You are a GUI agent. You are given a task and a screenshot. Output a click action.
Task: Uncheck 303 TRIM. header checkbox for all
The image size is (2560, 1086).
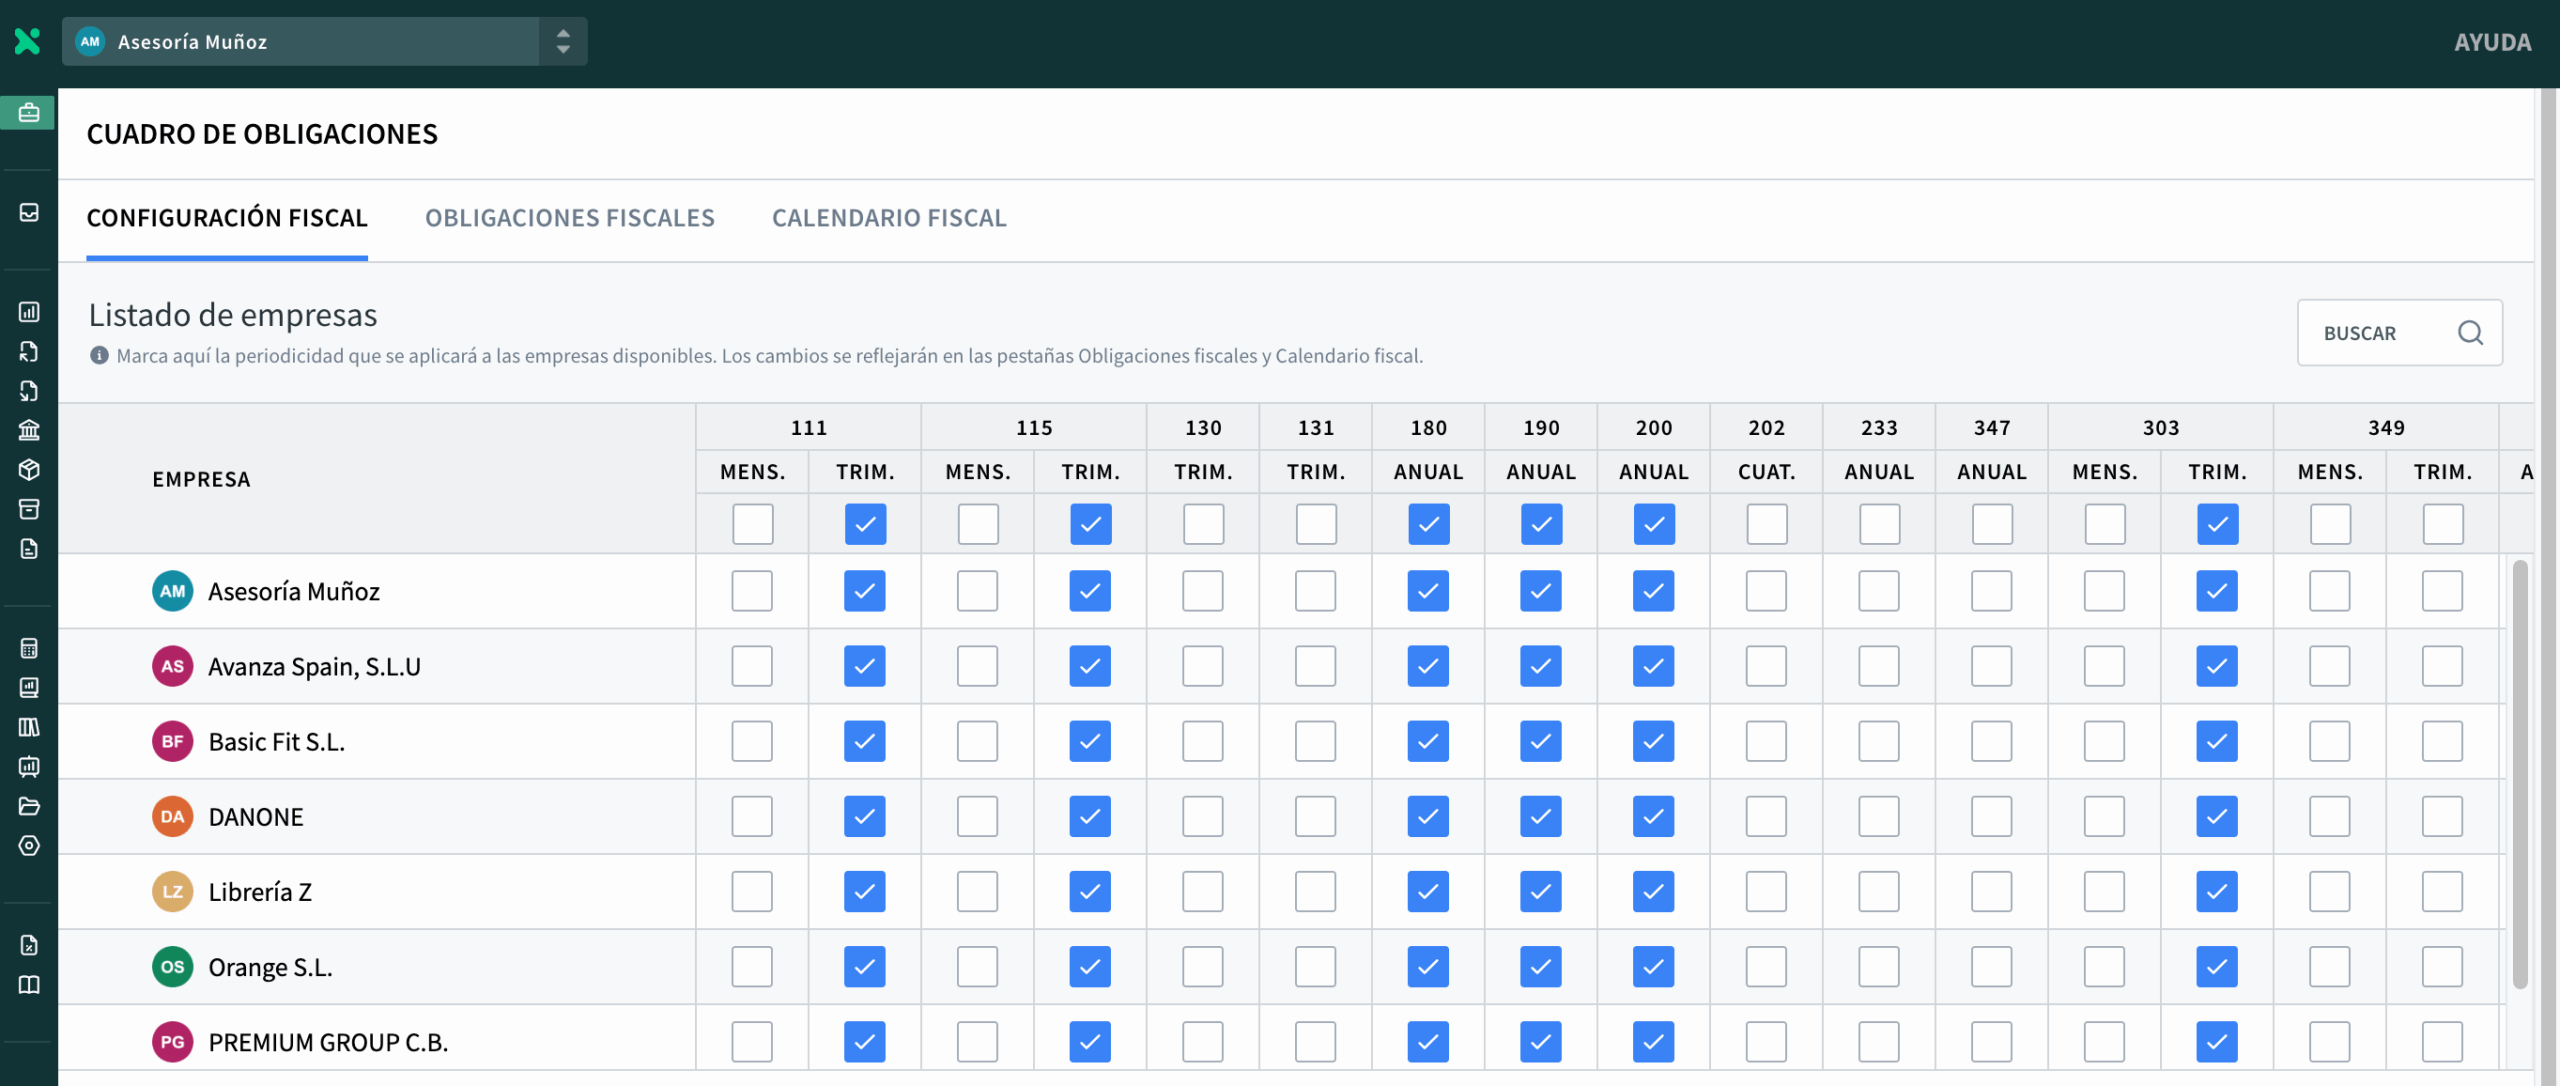pyautogui.click(x=2217, y=524)
